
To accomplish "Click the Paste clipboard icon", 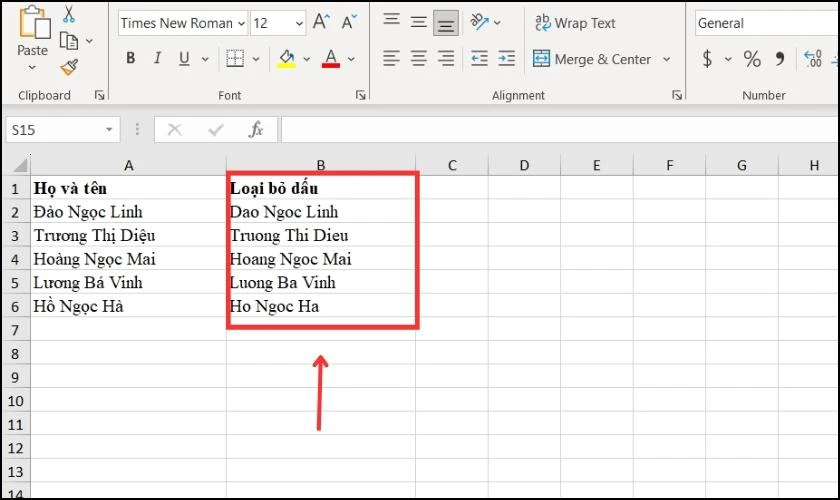I will pyautogui.click(x=35, y=23).
